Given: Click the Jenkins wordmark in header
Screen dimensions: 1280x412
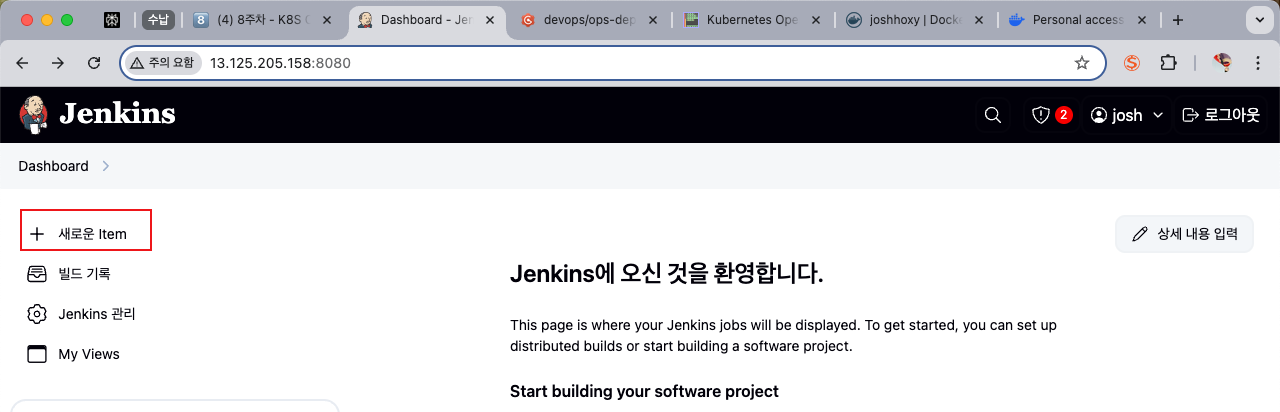Looking at the screenshot, I should [117, 114].
